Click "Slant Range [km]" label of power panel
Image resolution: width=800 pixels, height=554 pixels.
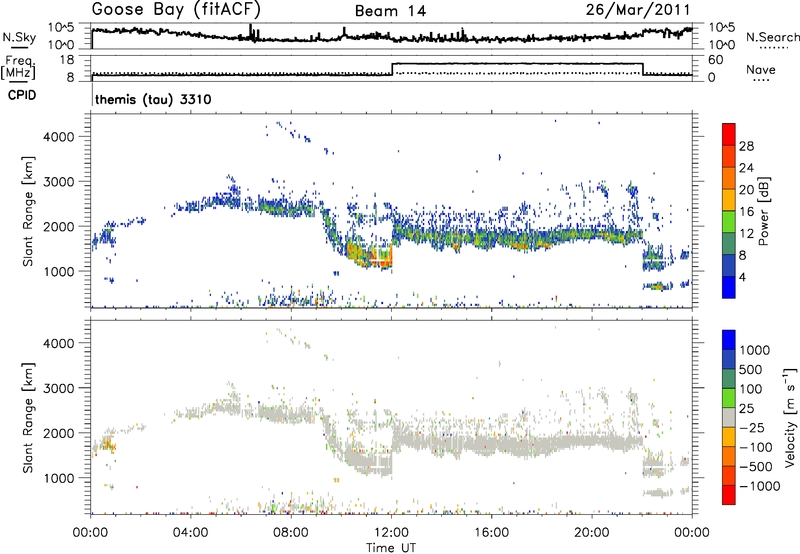[28, 211]
